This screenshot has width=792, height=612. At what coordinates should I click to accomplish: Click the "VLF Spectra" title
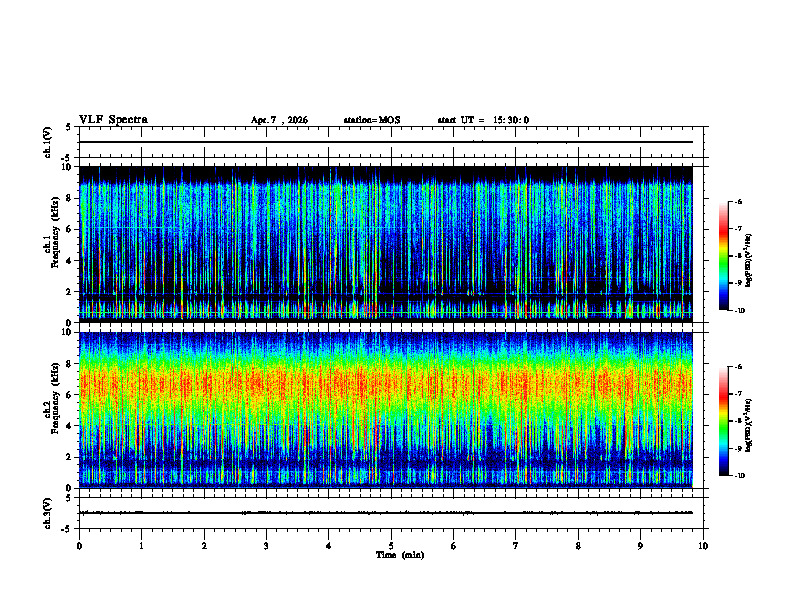coord(113,120)
